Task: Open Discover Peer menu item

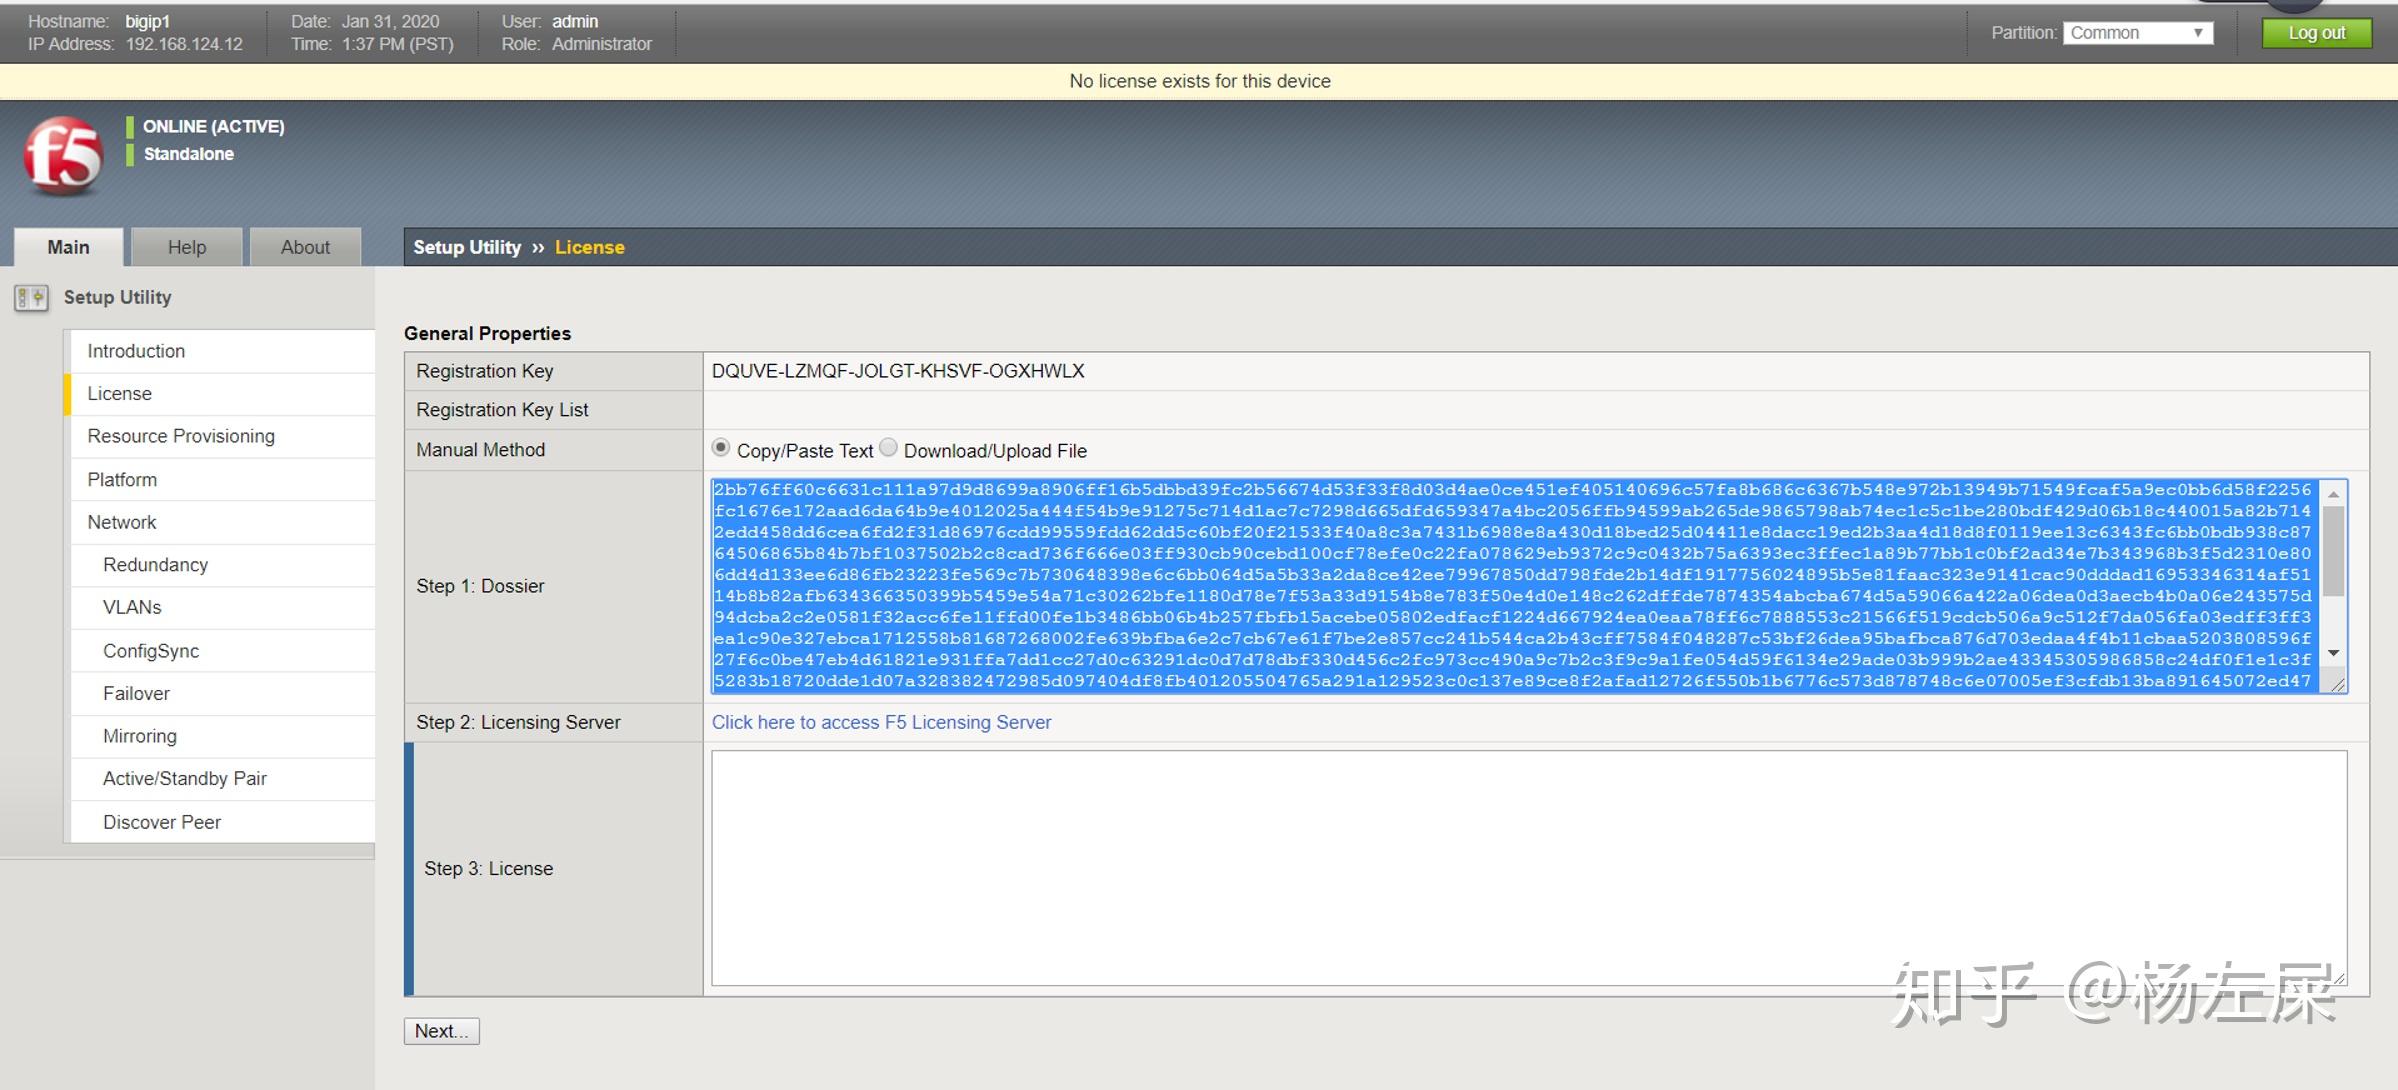Action: coord(222,822)
